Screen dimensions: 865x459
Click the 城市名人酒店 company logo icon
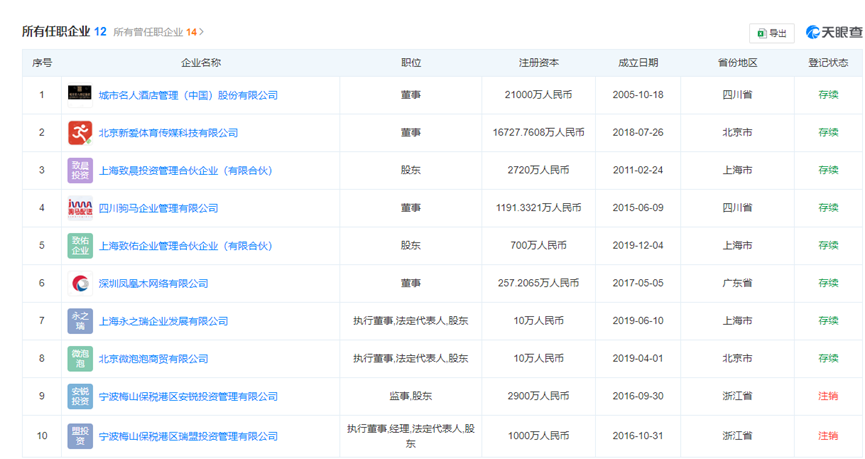tap(80, 94)
